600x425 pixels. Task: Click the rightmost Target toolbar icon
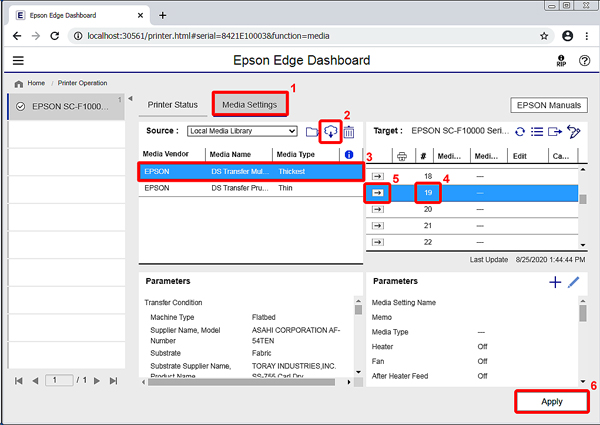click(574, 132)
